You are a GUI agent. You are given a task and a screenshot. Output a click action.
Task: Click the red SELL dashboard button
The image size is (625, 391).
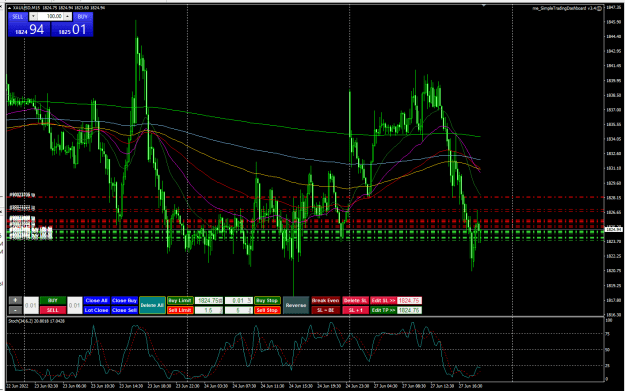tap(53, 310)
